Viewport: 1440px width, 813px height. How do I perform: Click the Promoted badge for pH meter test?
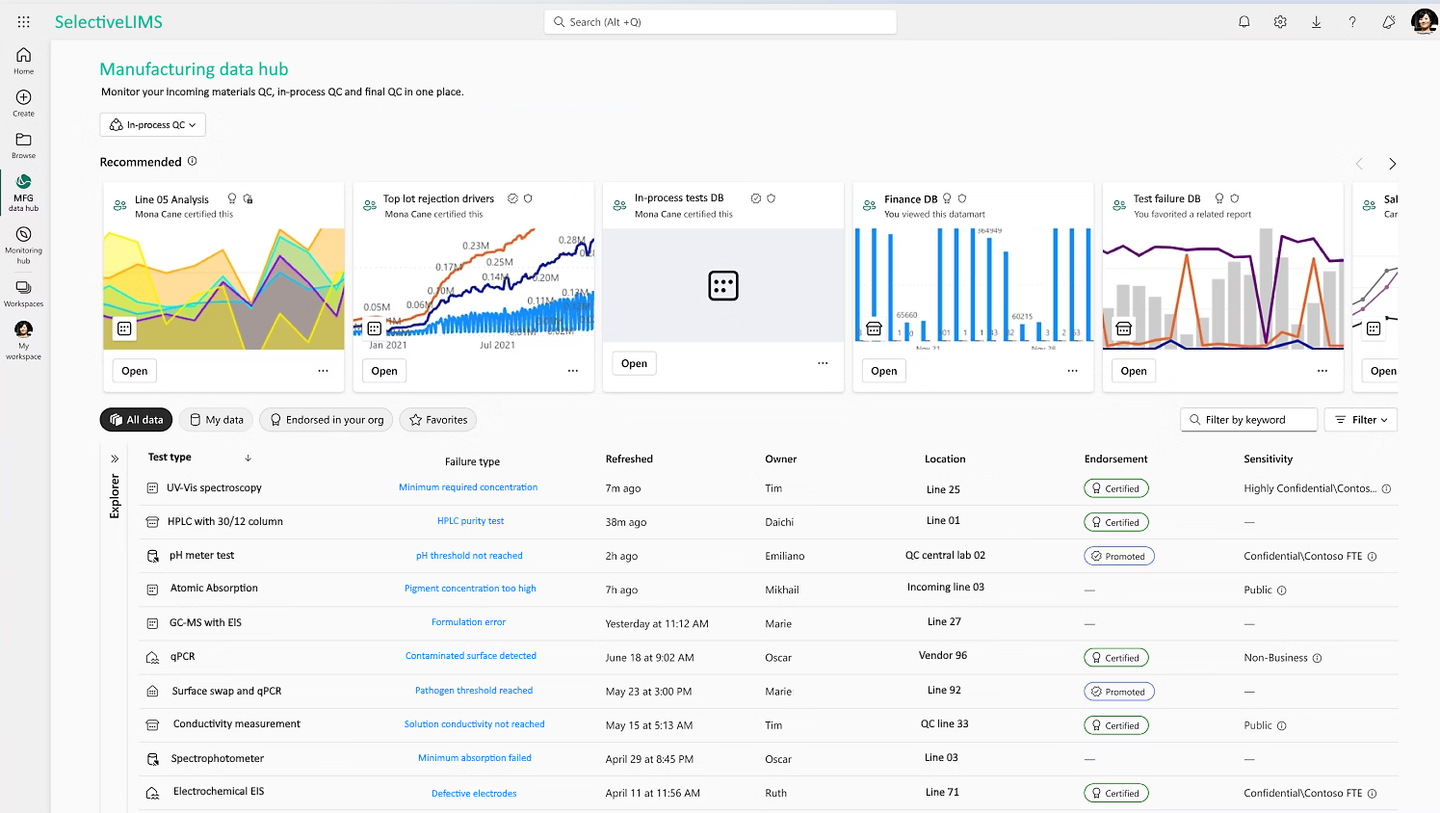1119,556
